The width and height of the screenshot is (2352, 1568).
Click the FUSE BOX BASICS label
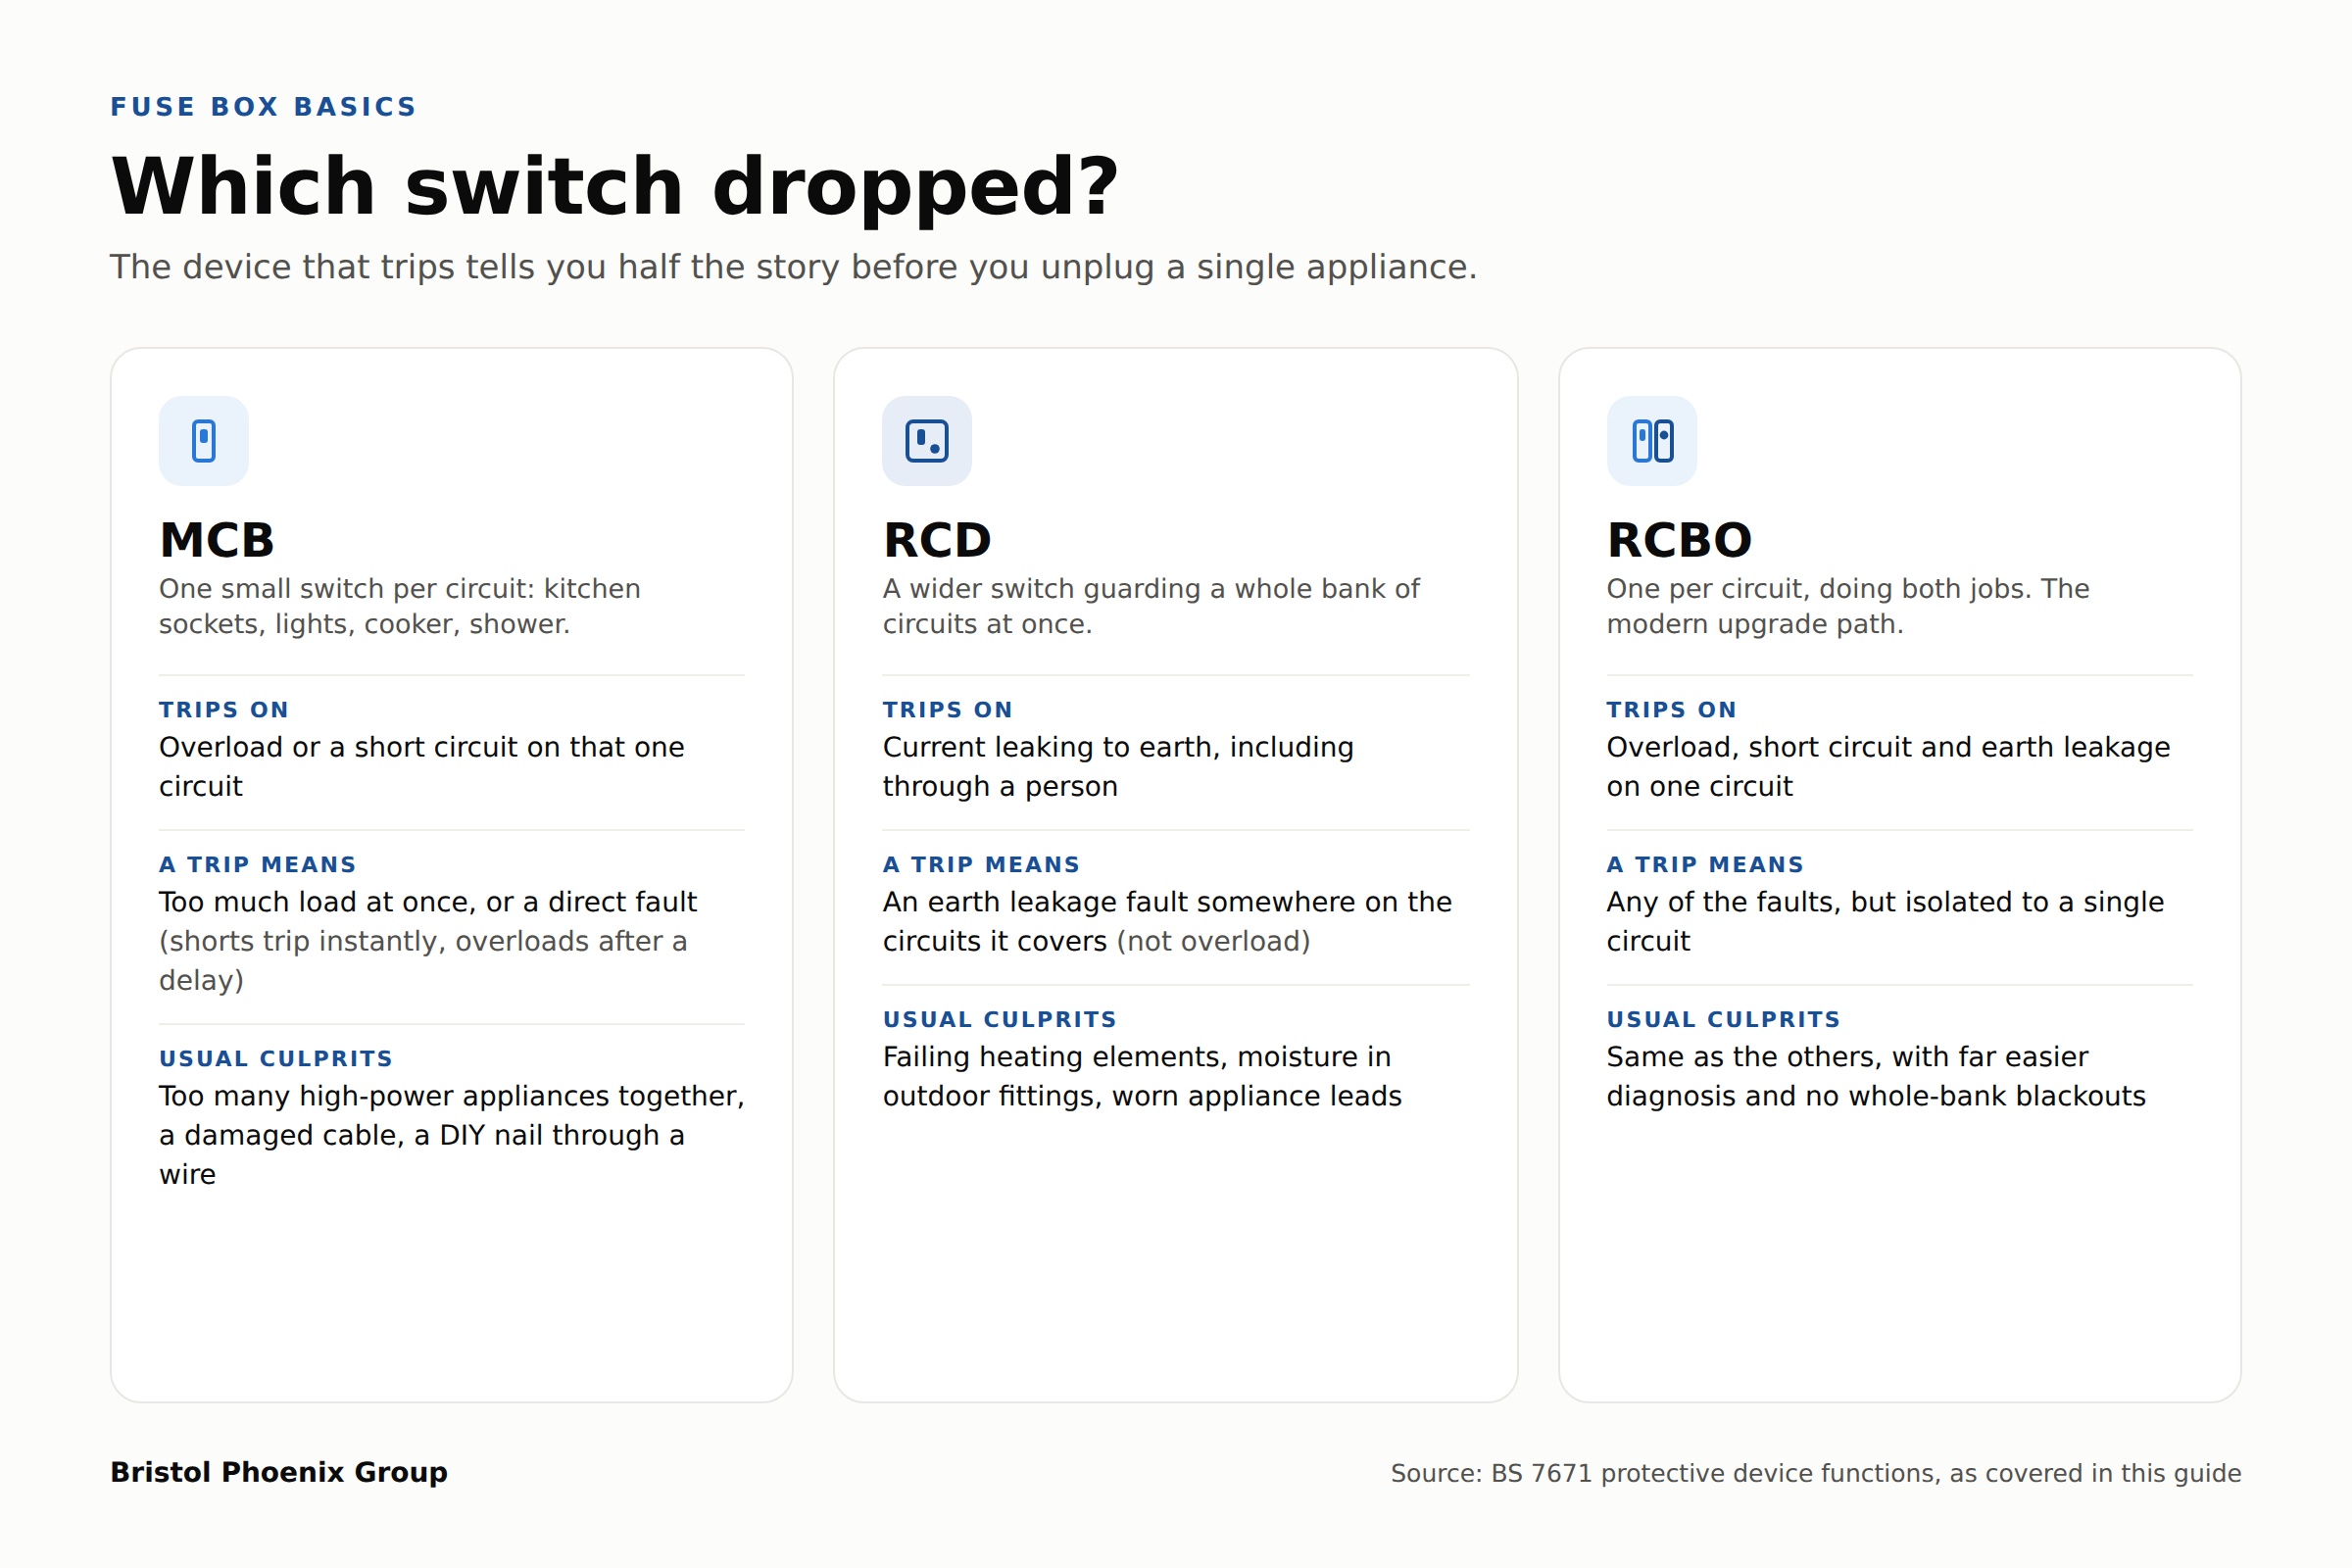(263, 107)
